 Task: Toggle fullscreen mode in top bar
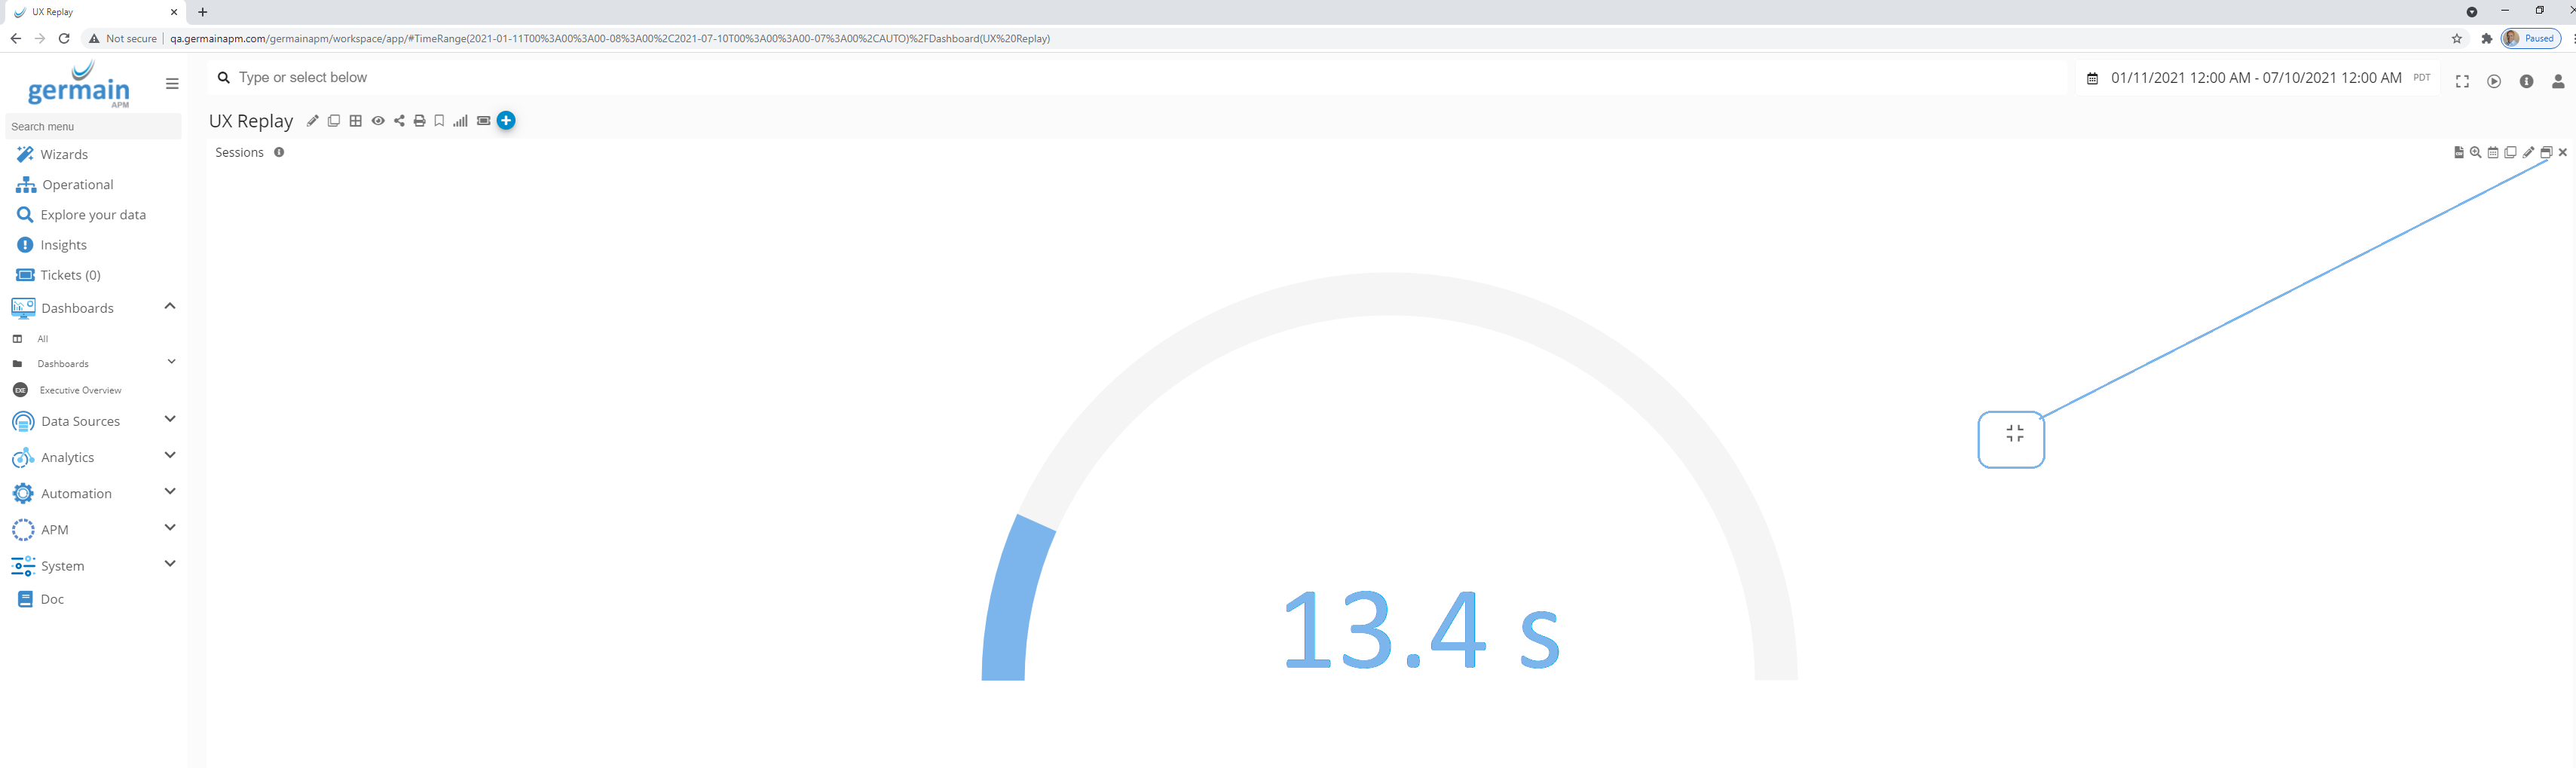[x=2462, y=82]
